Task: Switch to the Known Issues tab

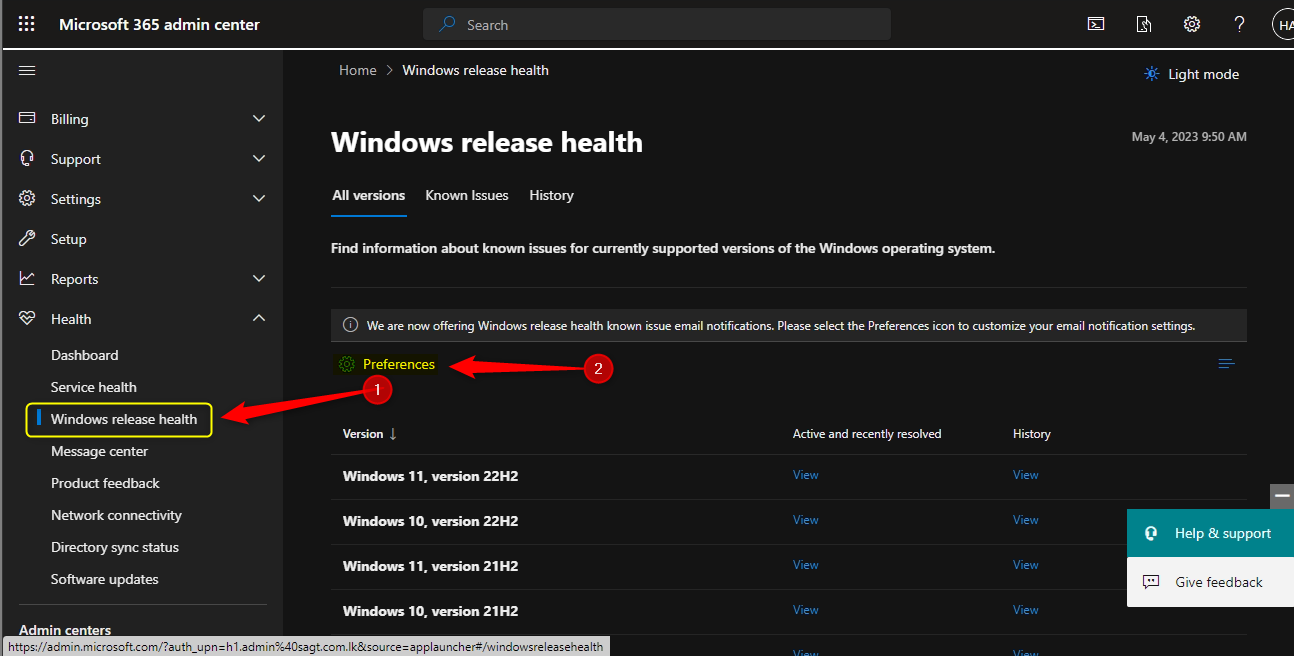Action: click(467, 195)
